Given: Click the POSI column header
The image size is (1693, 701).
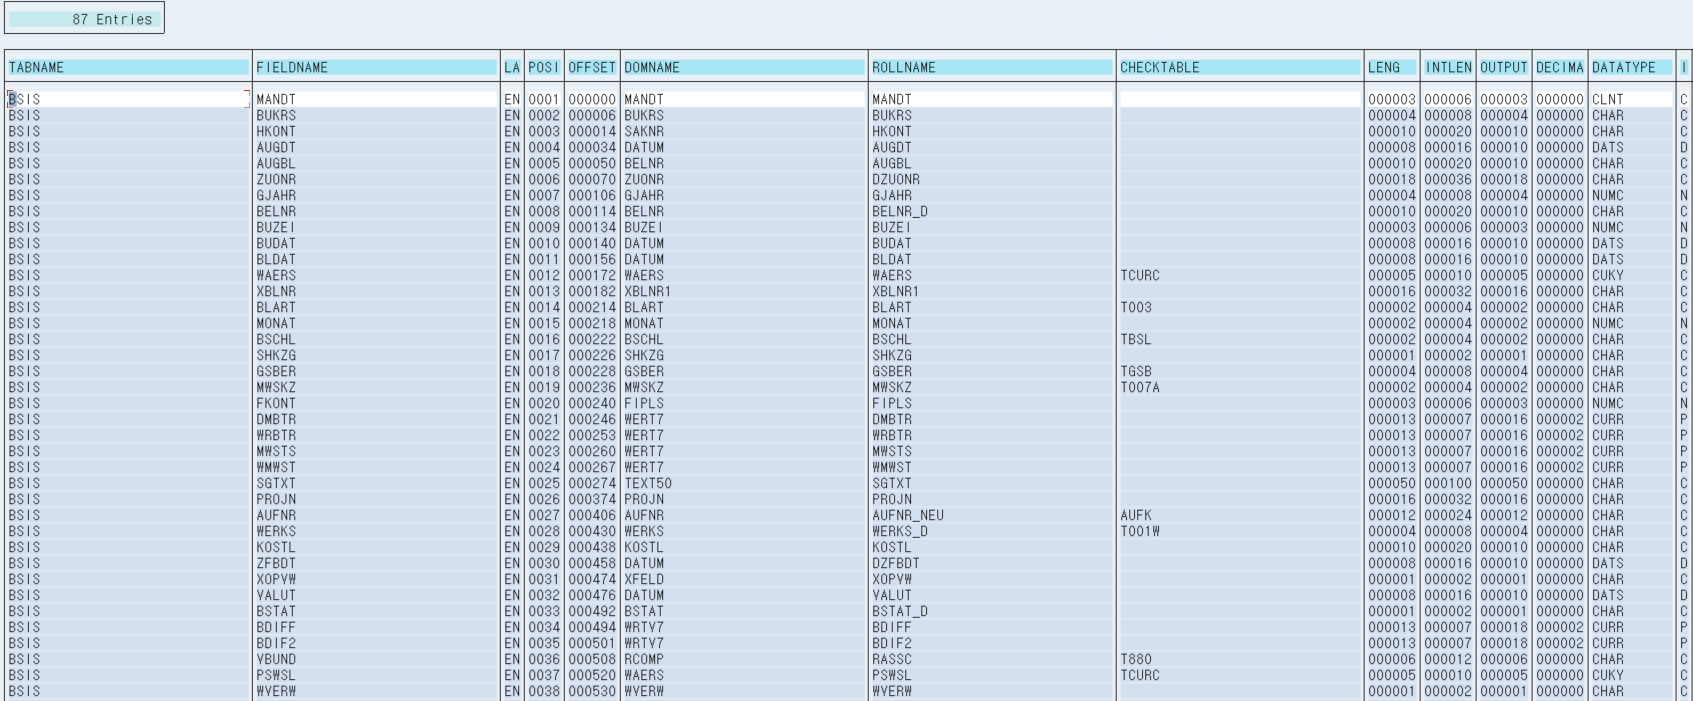Looking at the screenshot, I should tap(544, 67).
